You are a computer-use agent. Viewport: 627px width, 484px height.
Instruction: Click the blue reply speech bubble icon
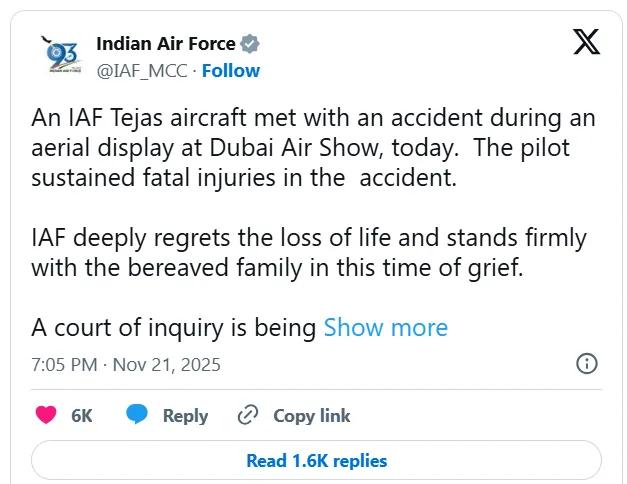point(138,415)
